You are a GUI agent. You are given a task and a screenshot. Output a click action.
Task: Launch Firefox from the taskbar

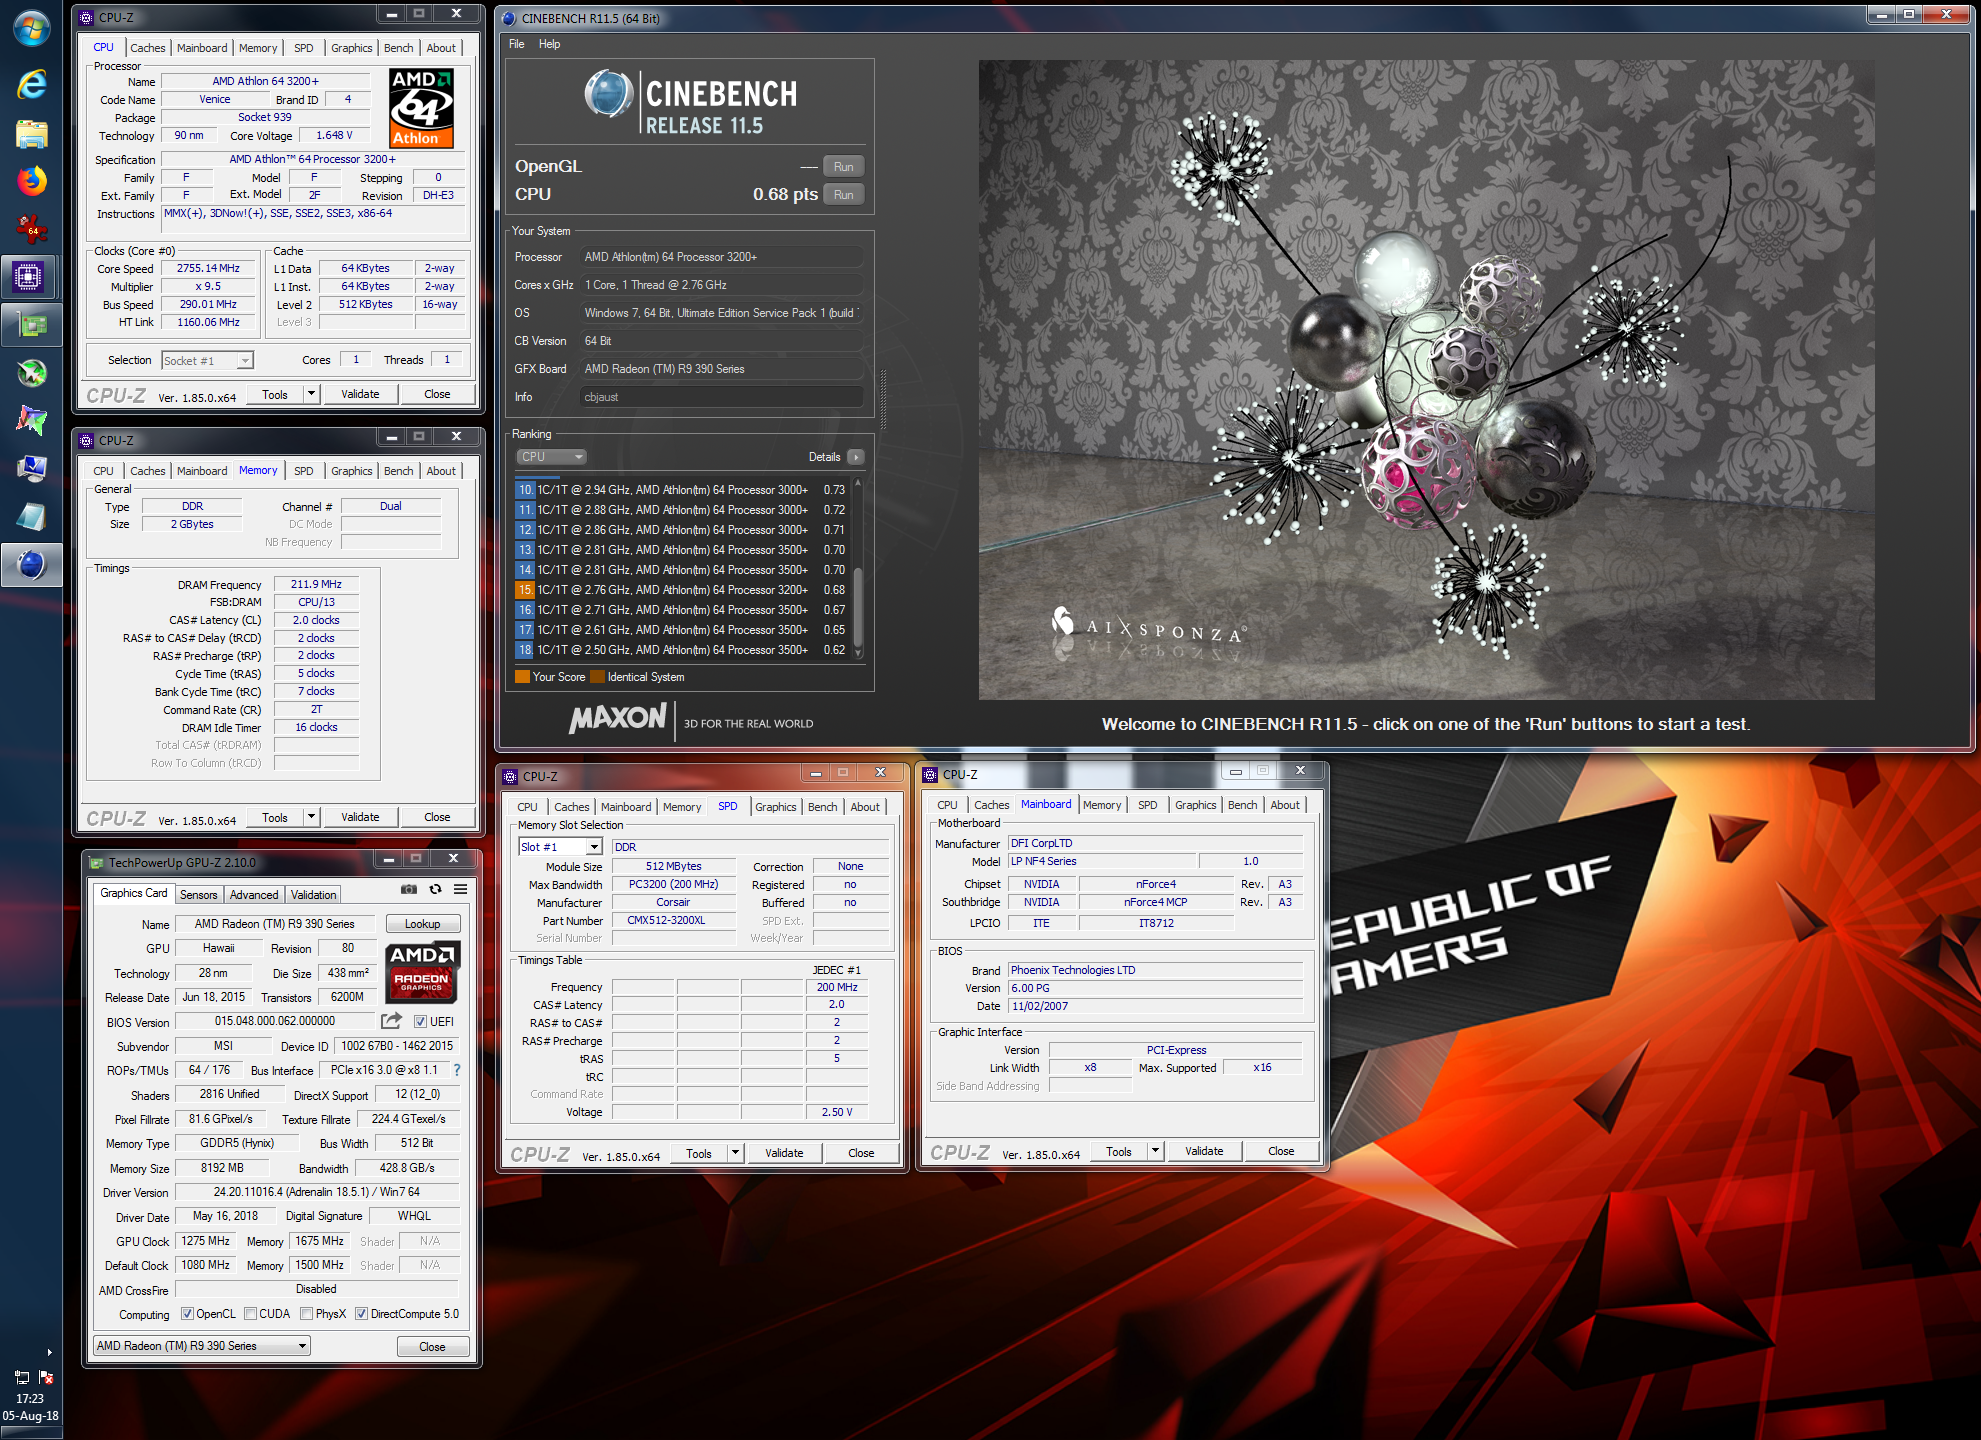[31, 181]
